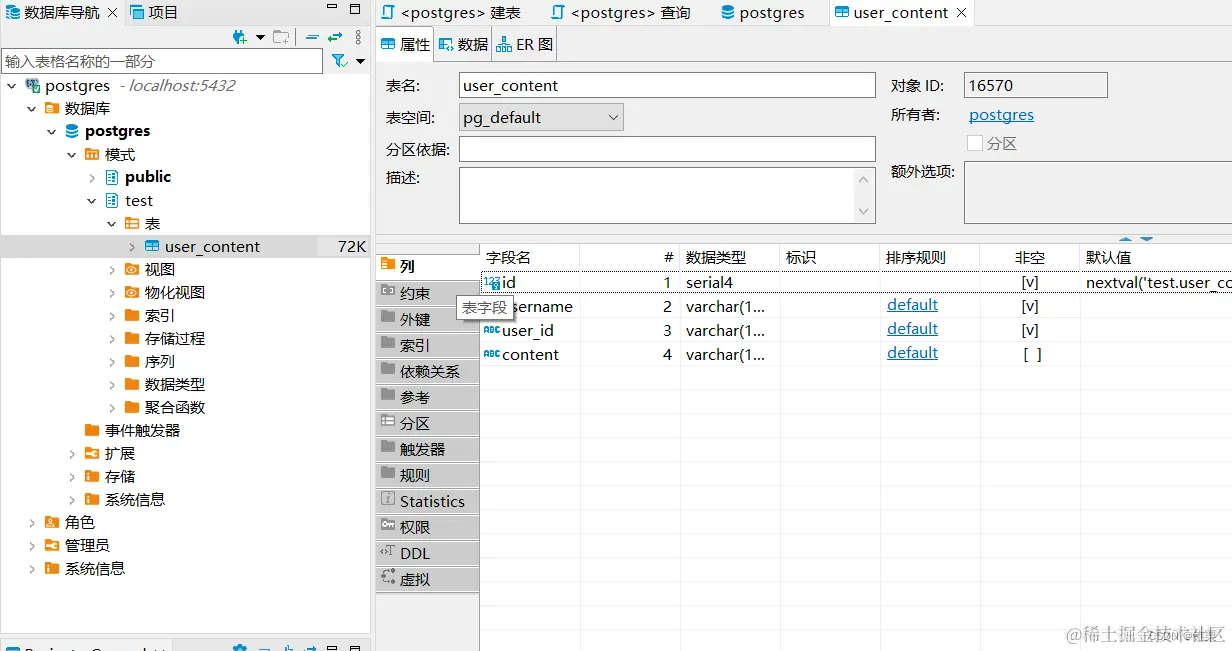Click the table name filter search box
This screenshot has height=651, width=1232.
click(x=162, y=61)
